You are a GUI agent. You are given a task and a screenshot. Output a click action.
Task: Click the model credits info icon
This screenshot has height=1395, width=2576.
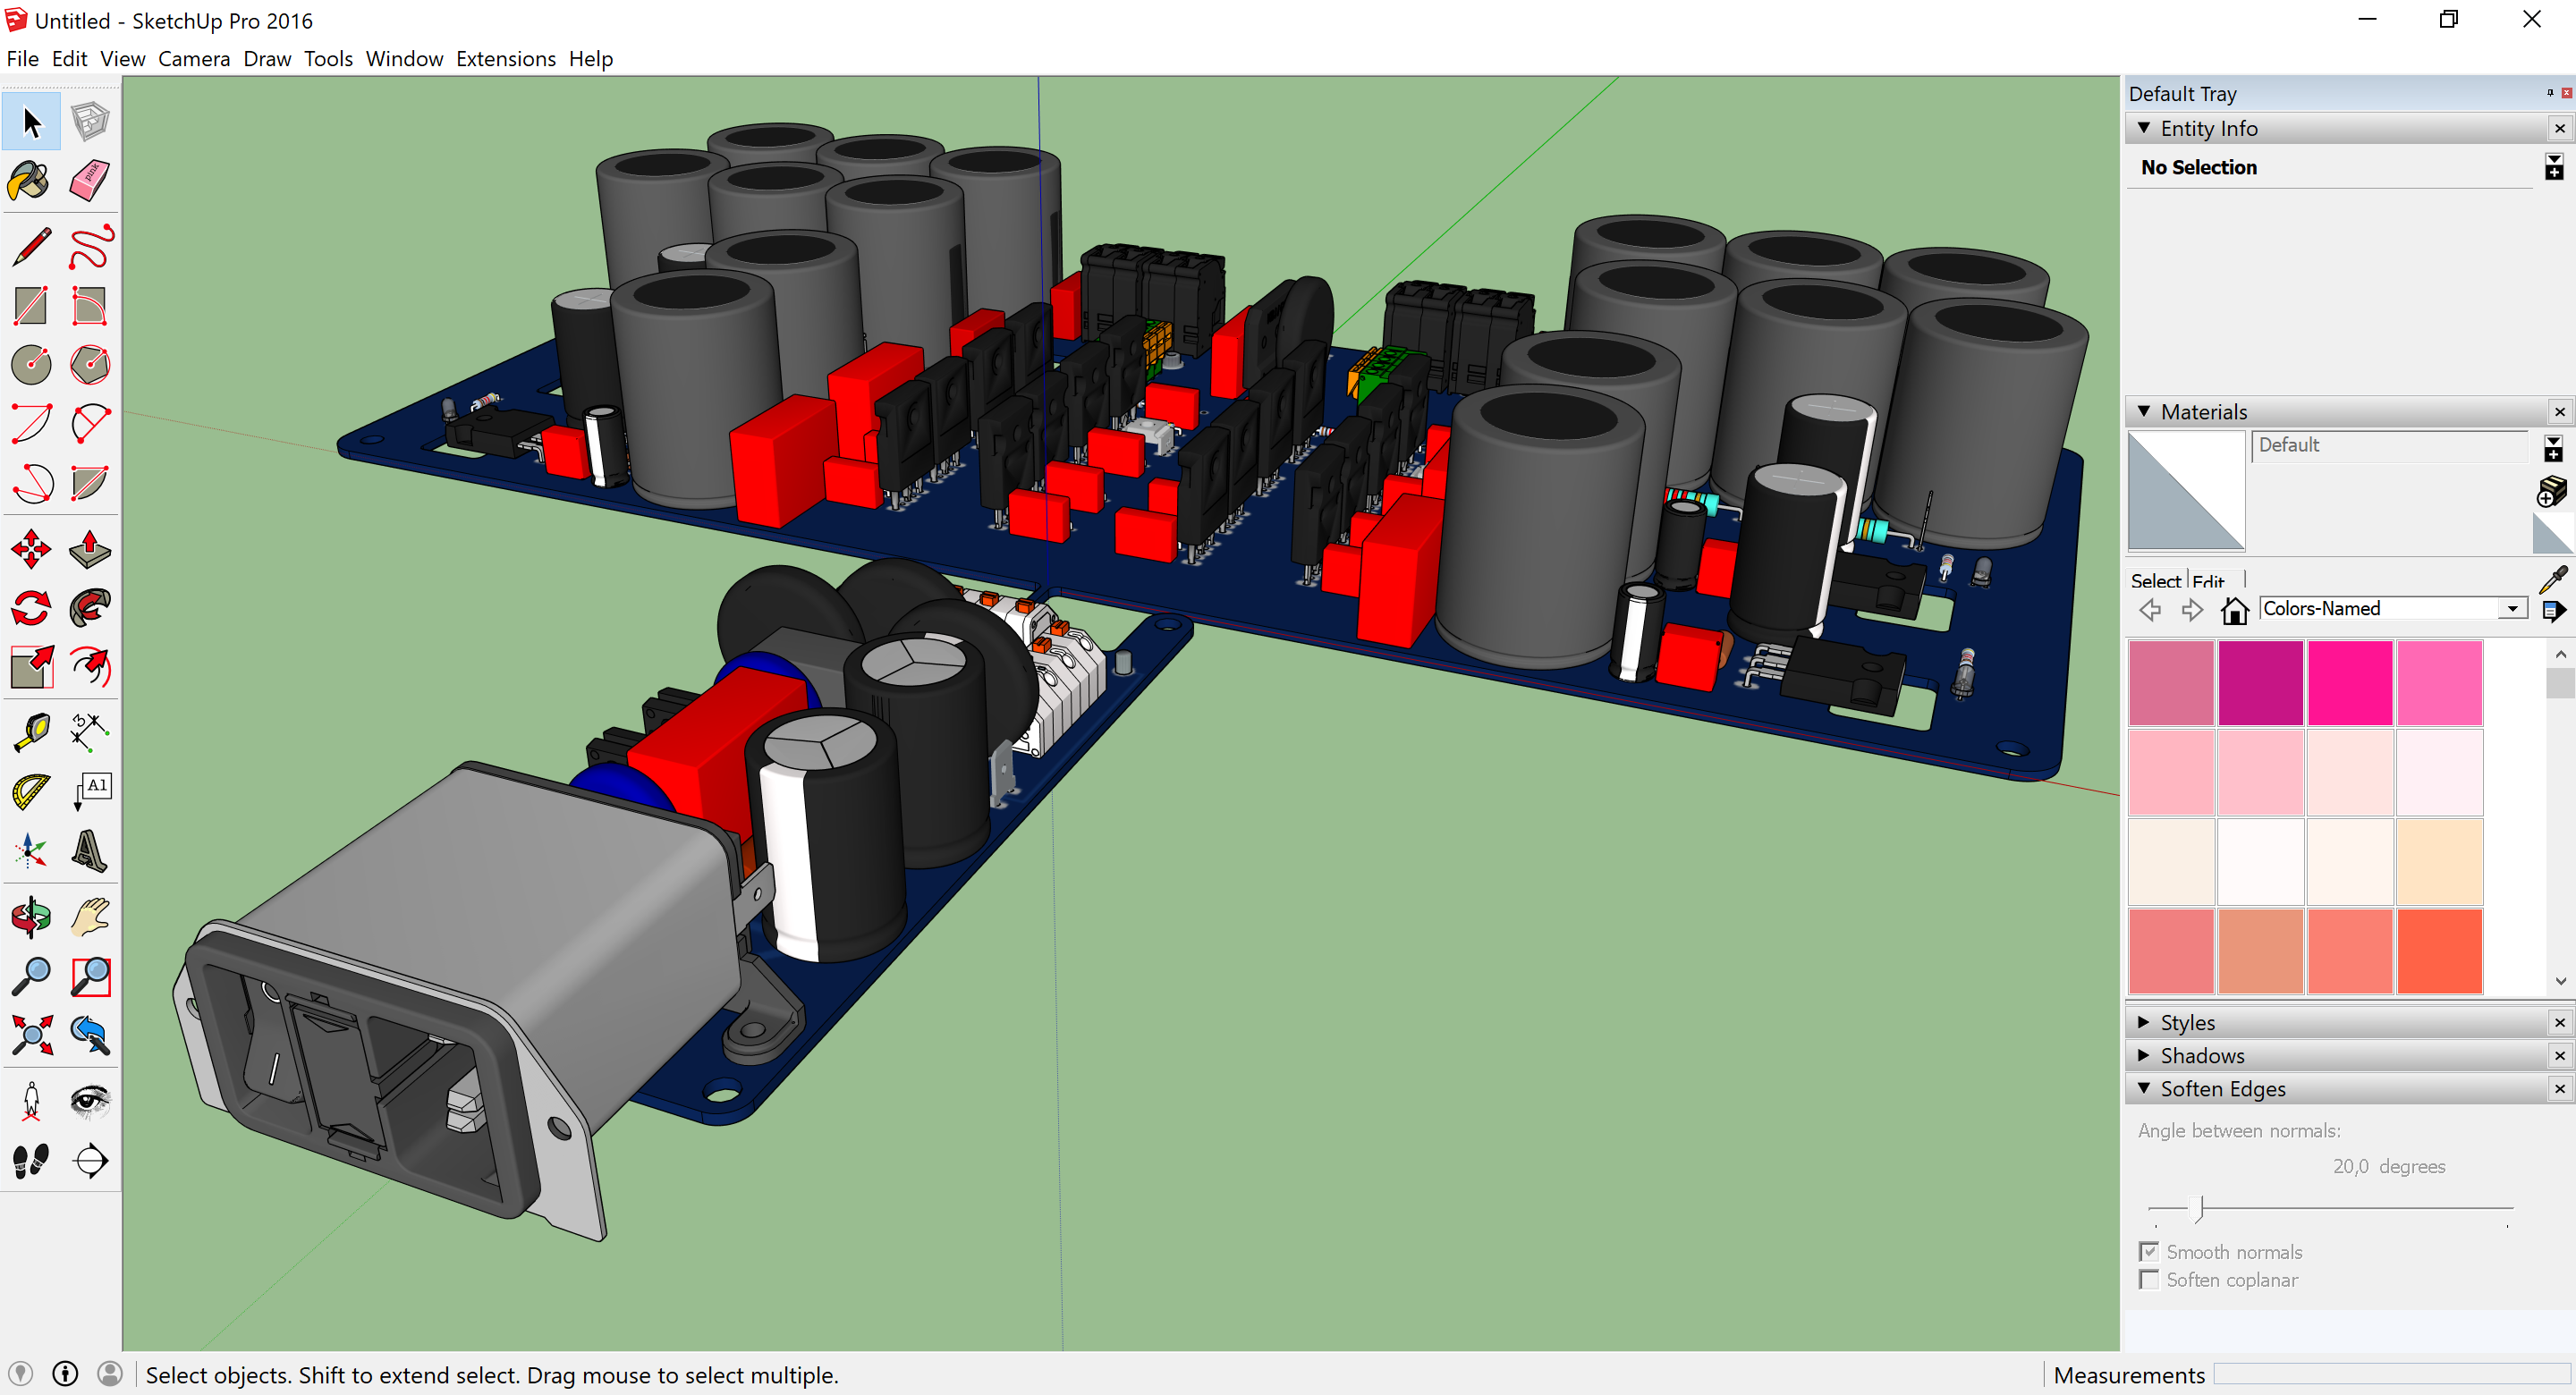coord(65,1373)
